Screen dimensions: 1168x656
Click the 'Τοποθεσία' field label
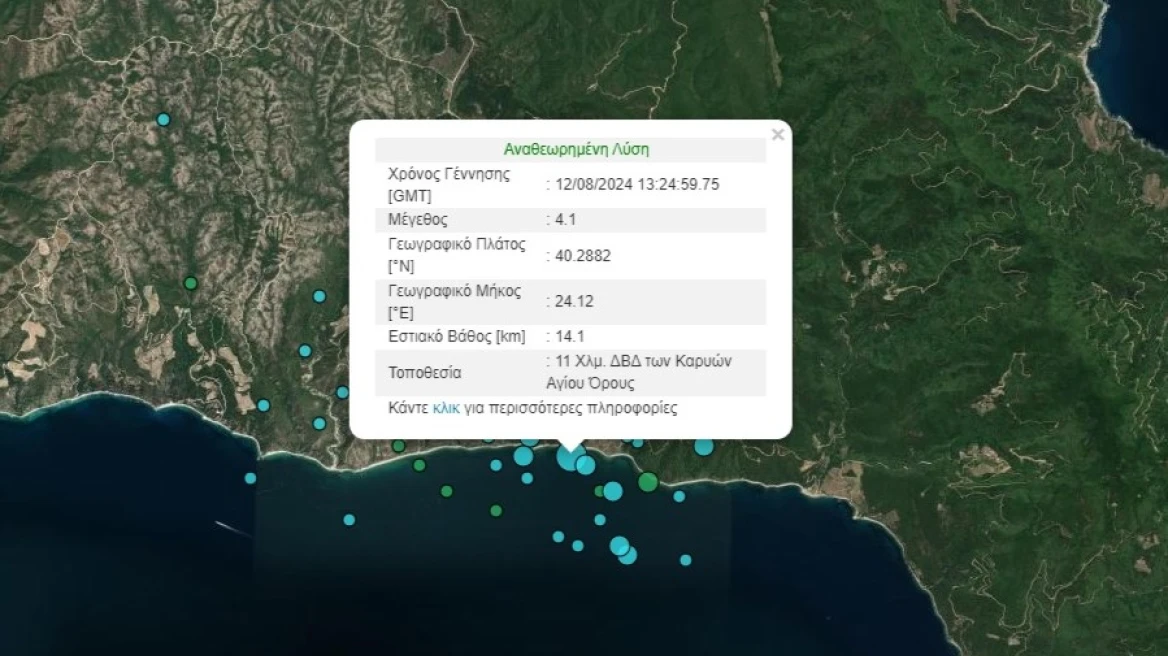coord(425,373)
